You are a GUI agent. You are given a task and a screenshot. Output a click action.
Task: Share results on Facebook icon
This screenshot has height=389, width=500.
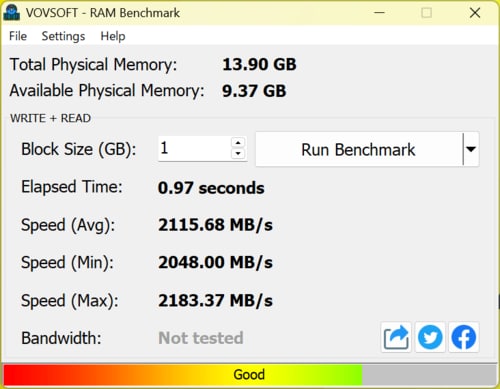464,337
